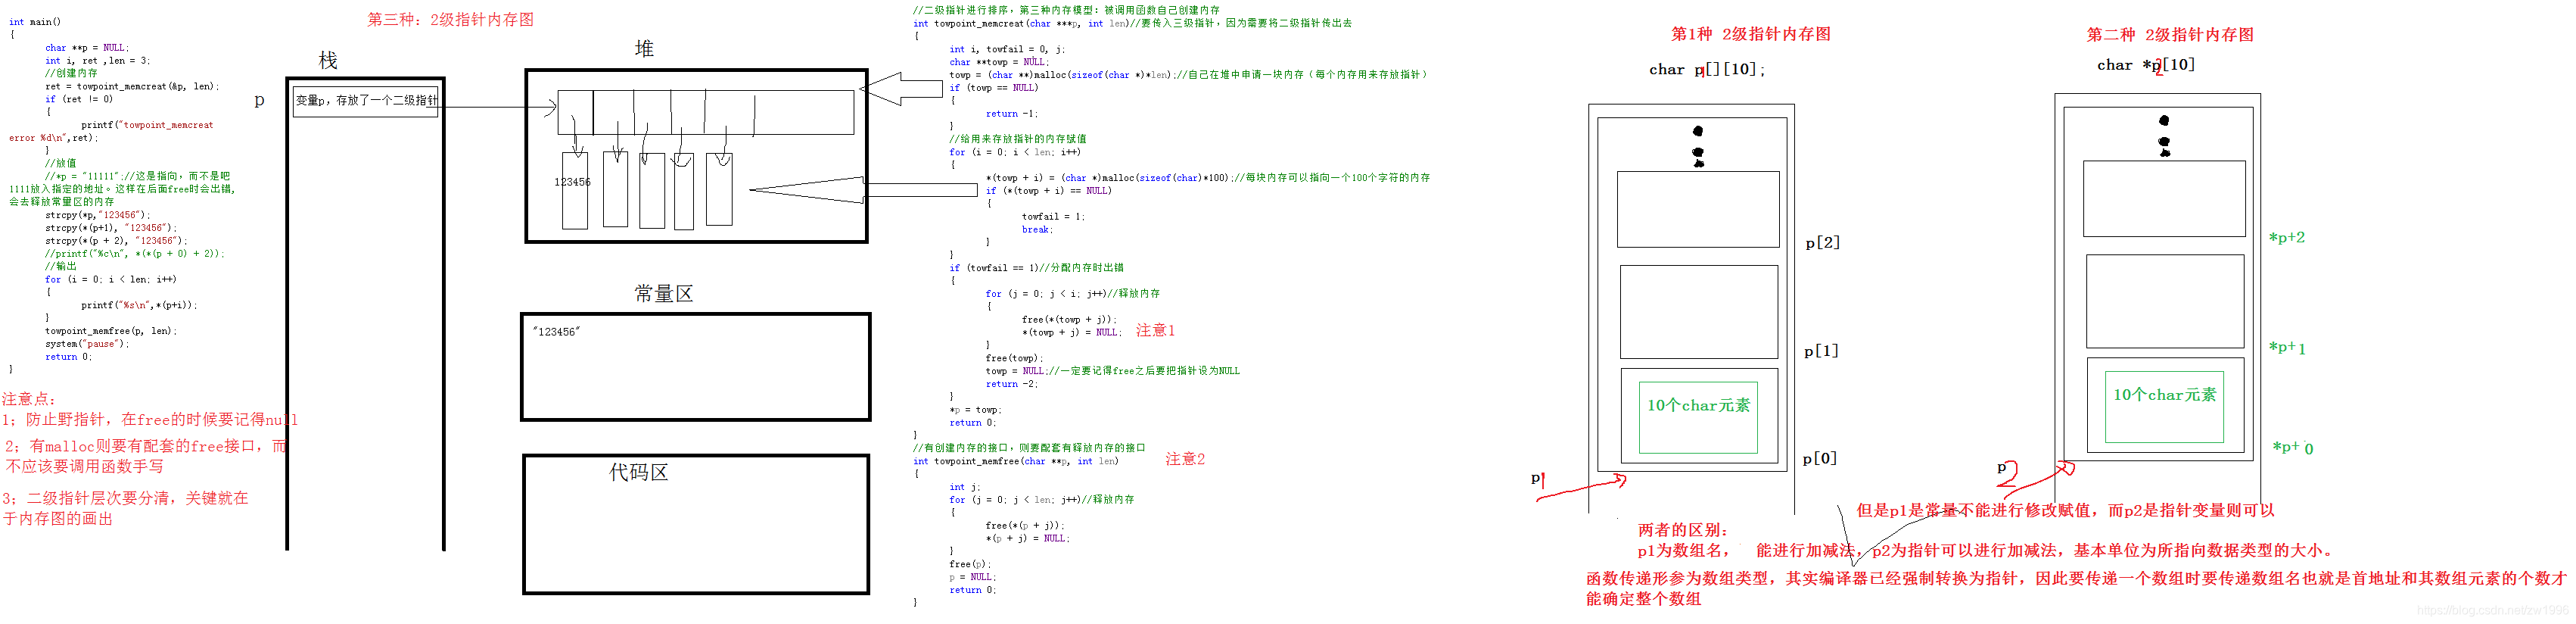Select the 'p[0]' label
Image resolution: width=2576 pixels, height=624 pixels.
1820,459
